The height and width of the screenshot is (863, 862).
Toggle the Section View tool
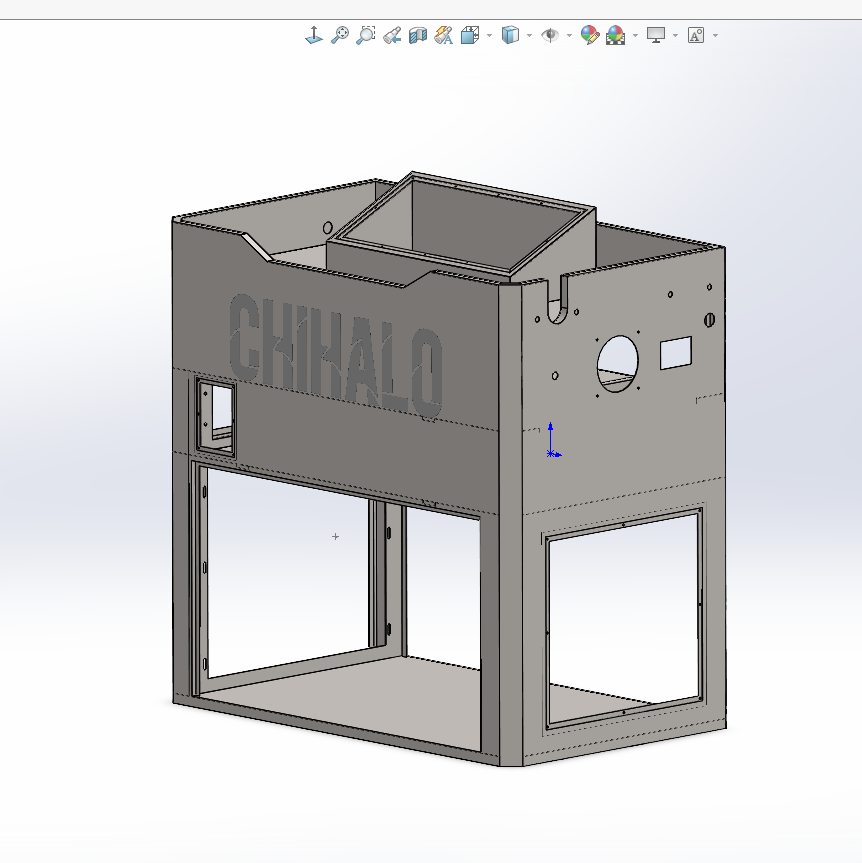418,35
